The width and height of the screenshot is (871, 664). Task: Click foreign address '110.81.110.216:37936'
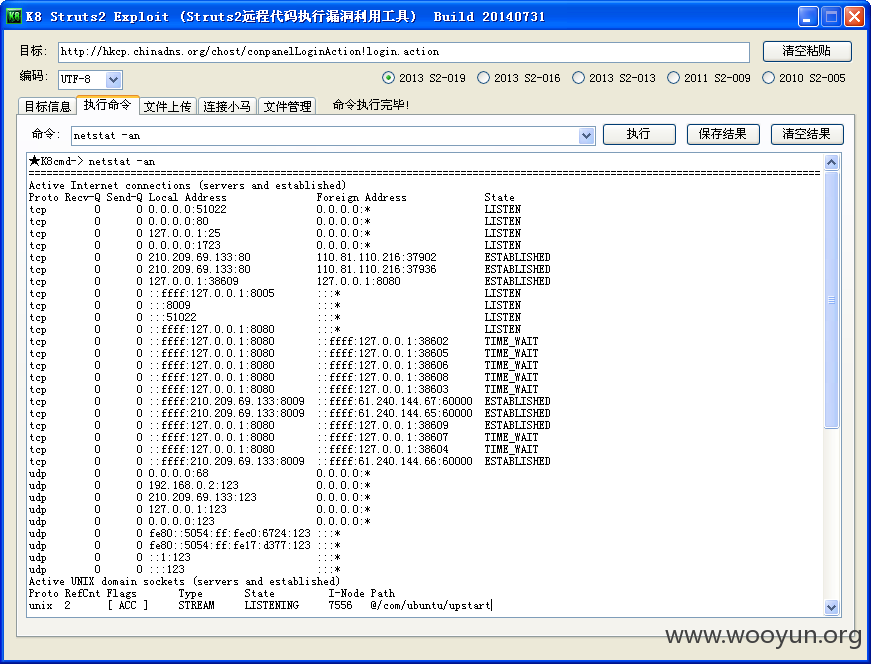pos(377,269)
